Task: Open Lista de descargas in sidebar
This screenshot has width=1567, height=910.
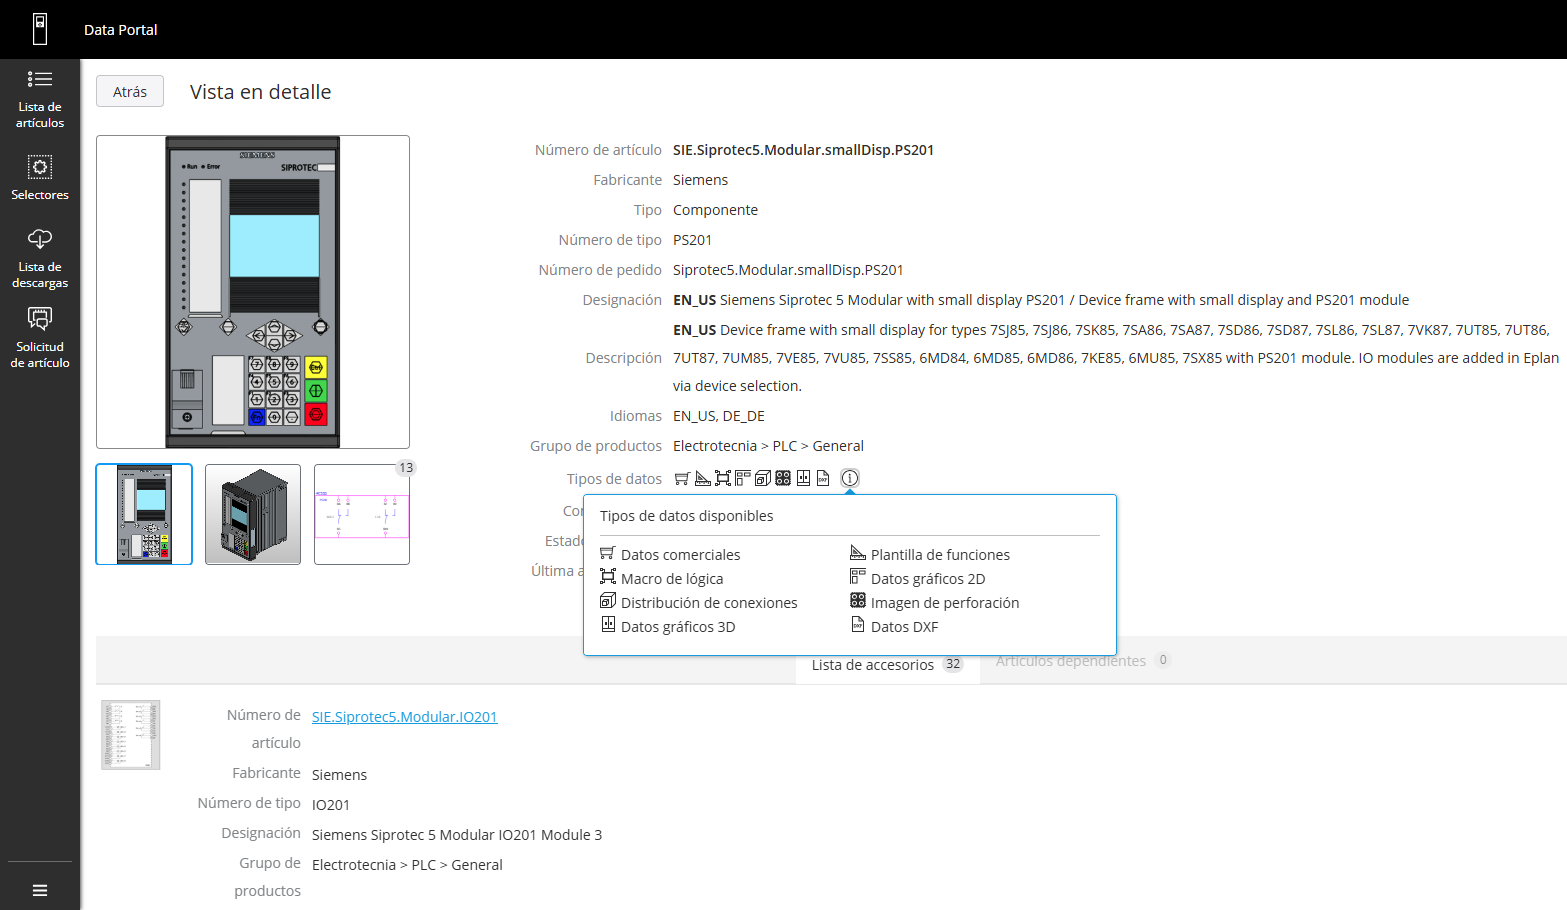Action: click(40, 257)
